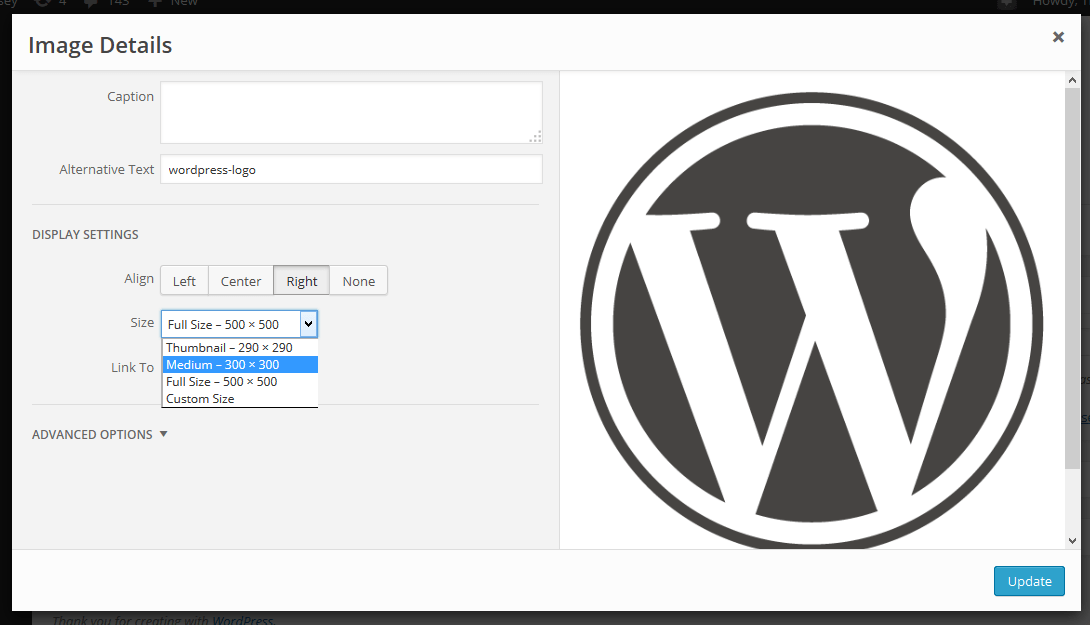Click the preview vertical scrollbar thumb
The image size is (1090, 625).
pyautogui.click(x=1072, y=278)
